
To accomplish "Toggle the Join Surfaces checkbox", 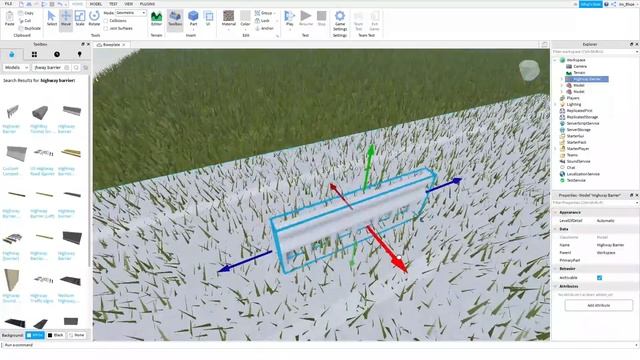I will 106,28.
